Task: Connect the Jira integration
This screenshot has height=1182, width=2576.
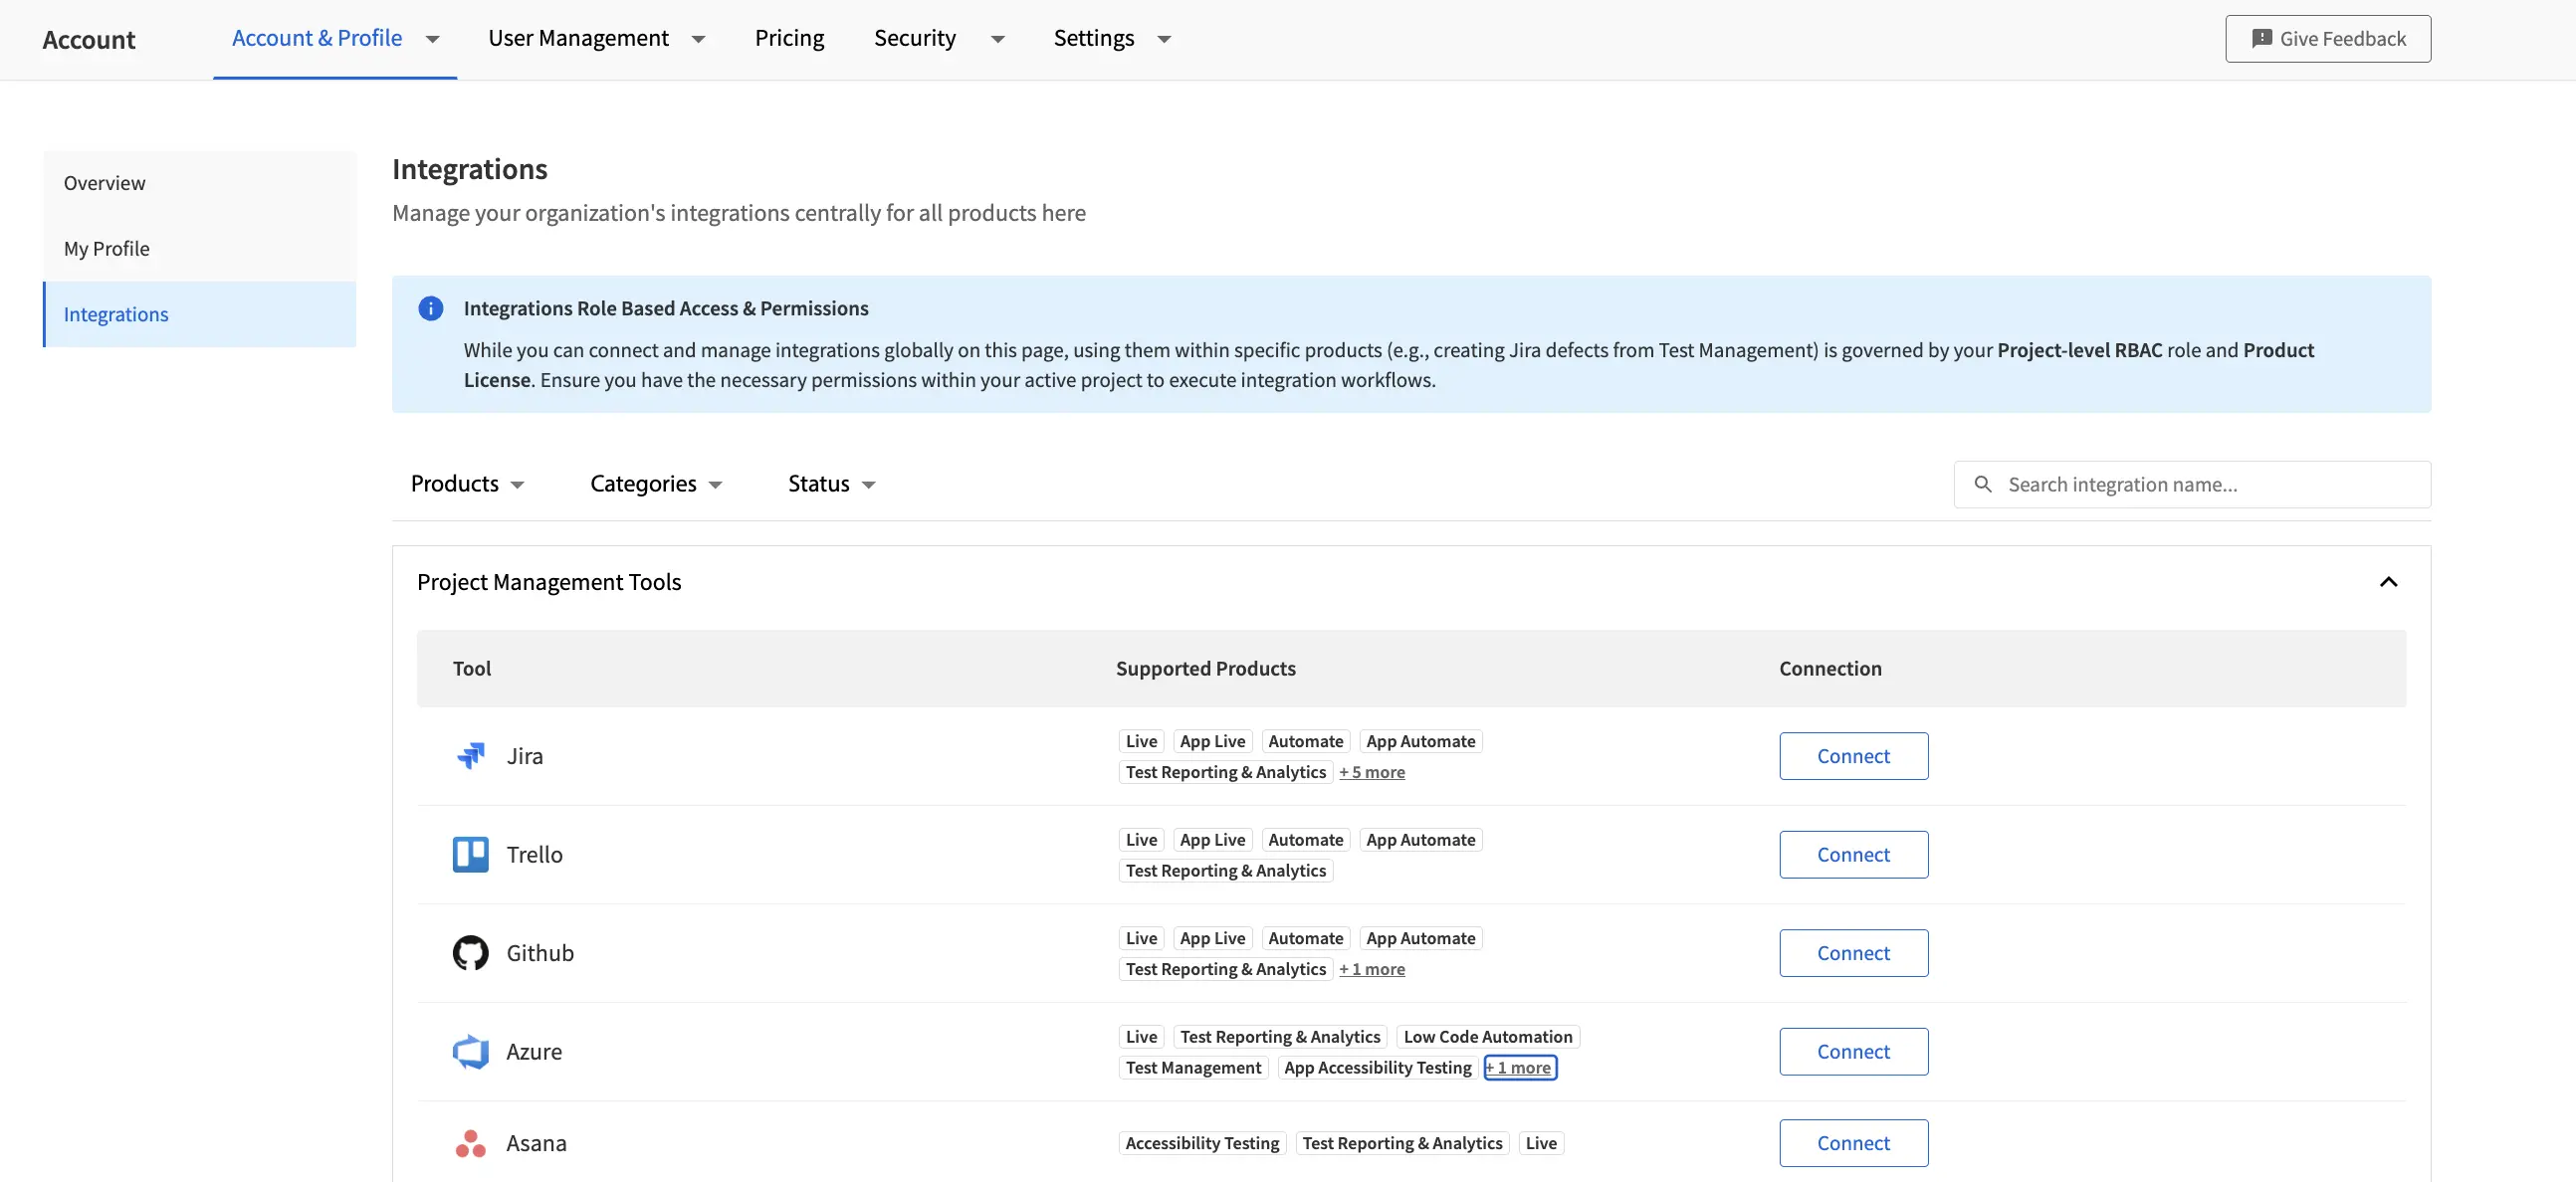Action: pyautogui.click(x=1853, y=756)
